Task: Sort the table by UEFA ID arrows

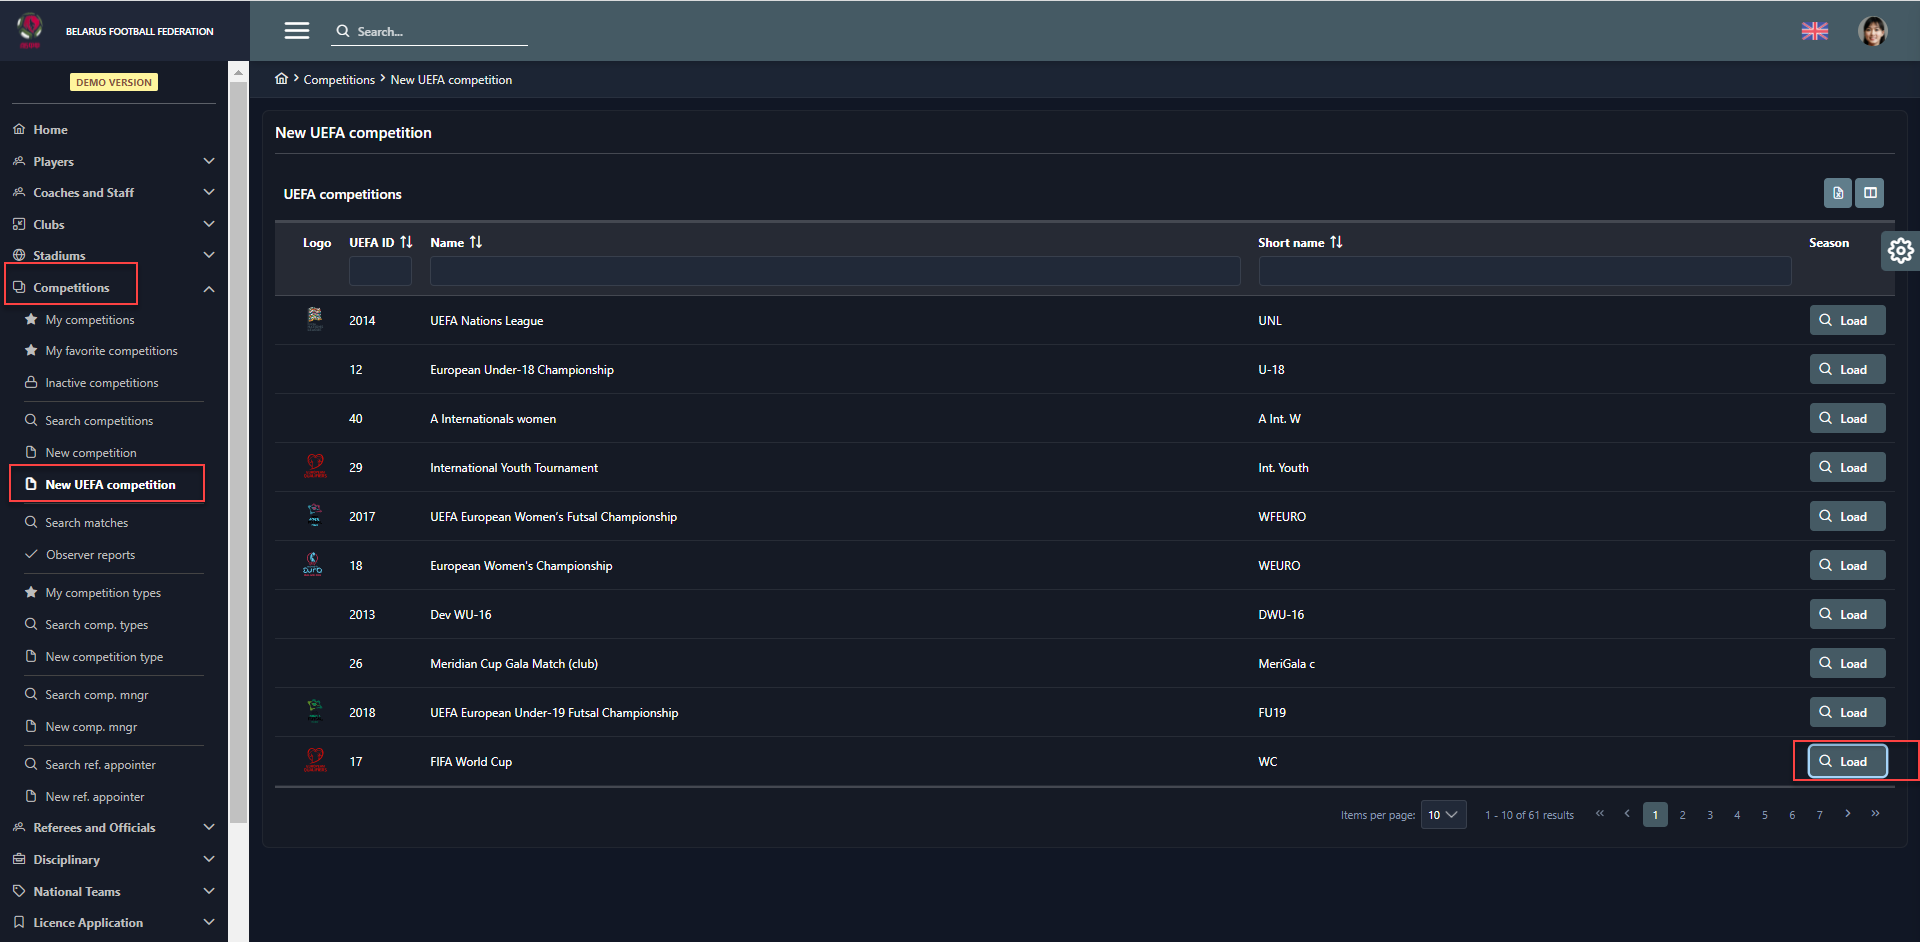Action: [406, 242]
